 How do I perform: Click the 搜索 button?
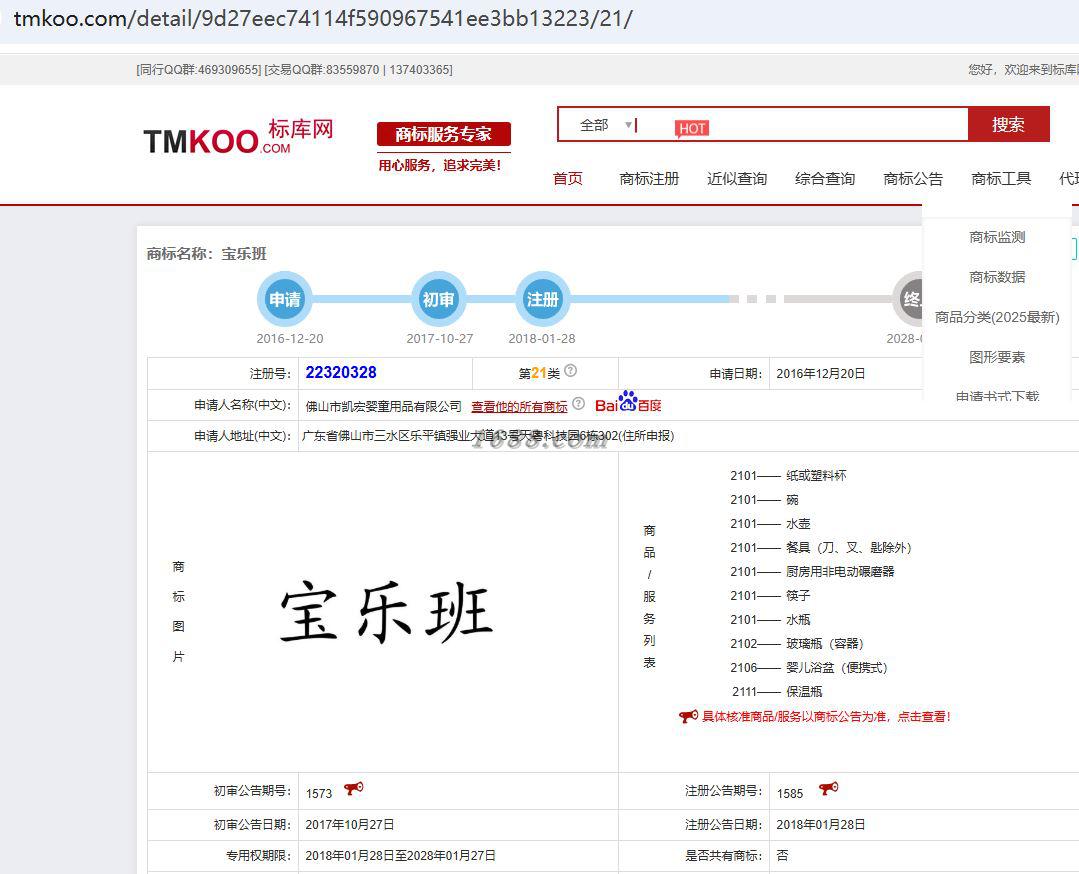pyautogui.click(x=1009, y=125)
